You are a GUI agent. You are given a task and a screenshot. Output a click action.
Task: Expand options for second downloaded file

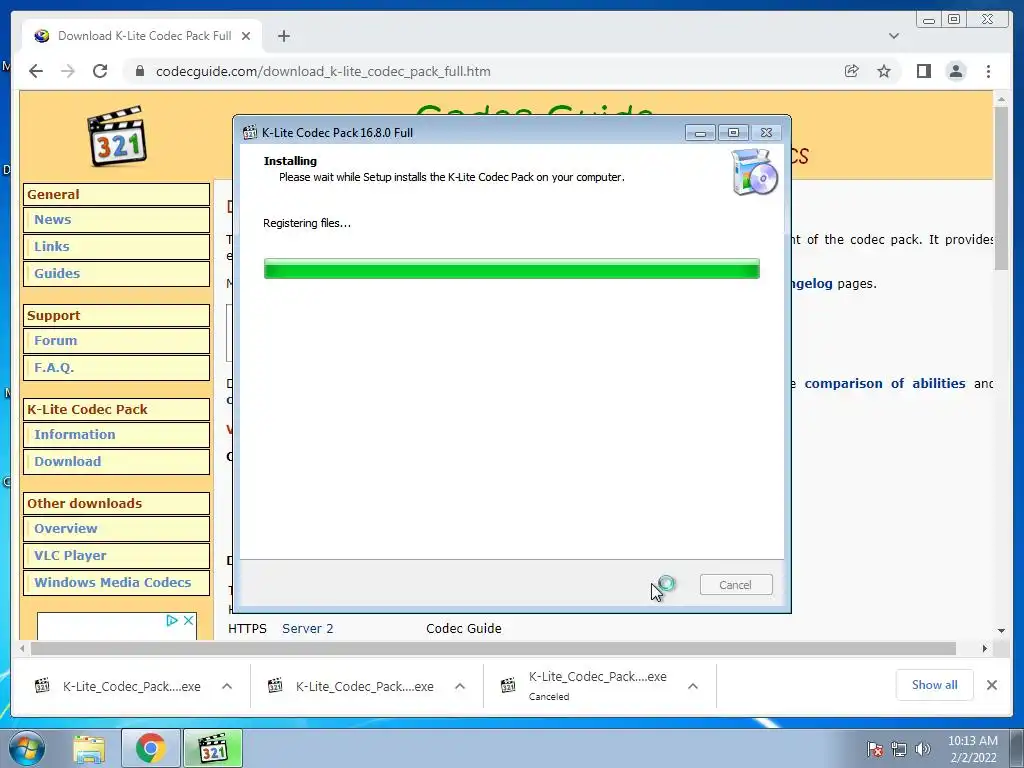click(460, 686)
